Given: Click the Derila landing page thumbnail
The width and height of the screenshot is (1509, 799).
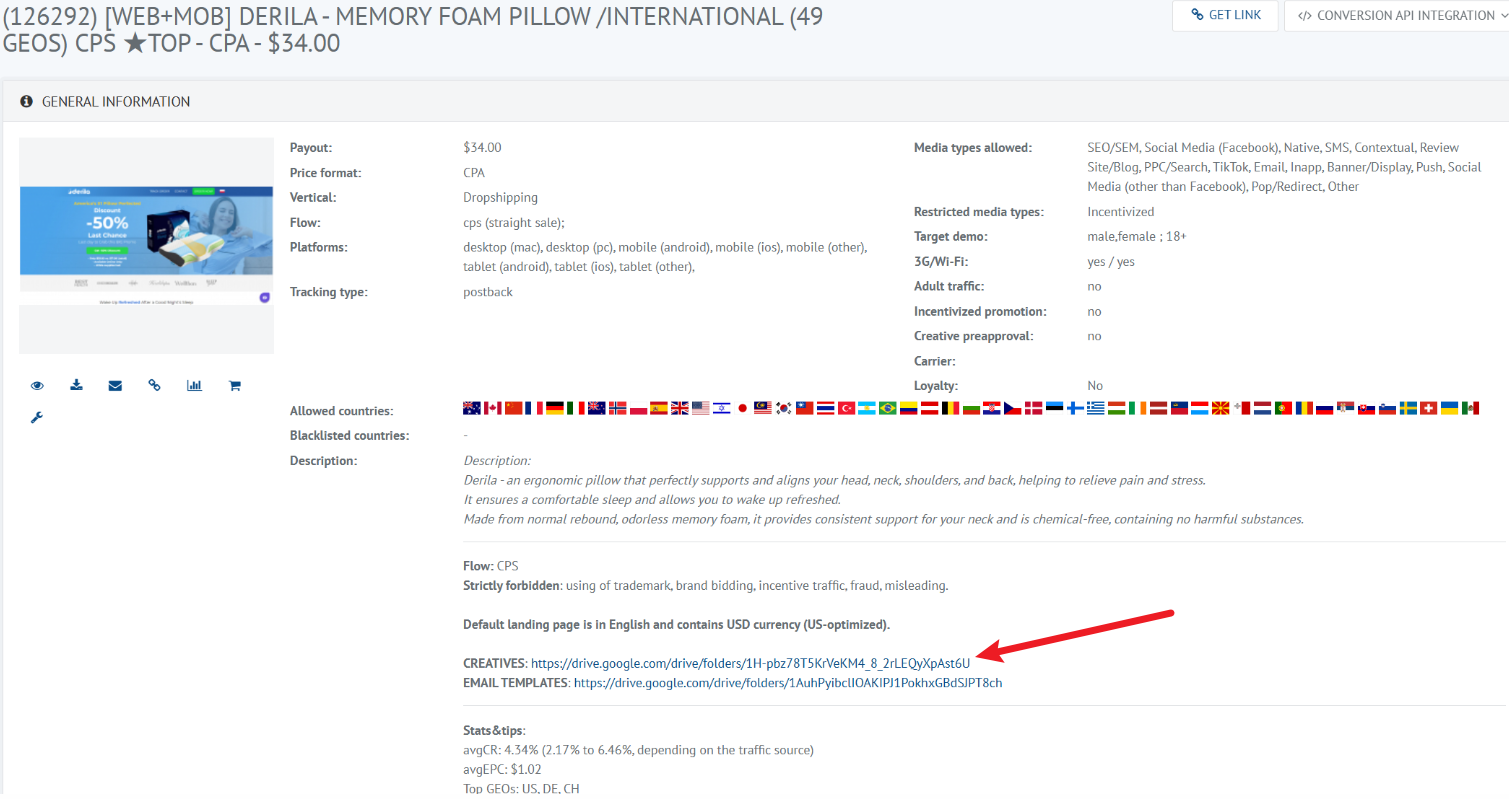Looking at the screenshot, I should (146, 245).
